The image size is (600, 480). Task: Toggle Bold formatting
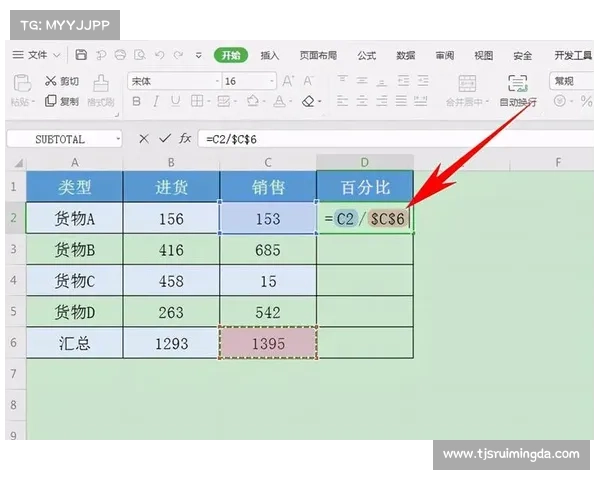[136, 101]
